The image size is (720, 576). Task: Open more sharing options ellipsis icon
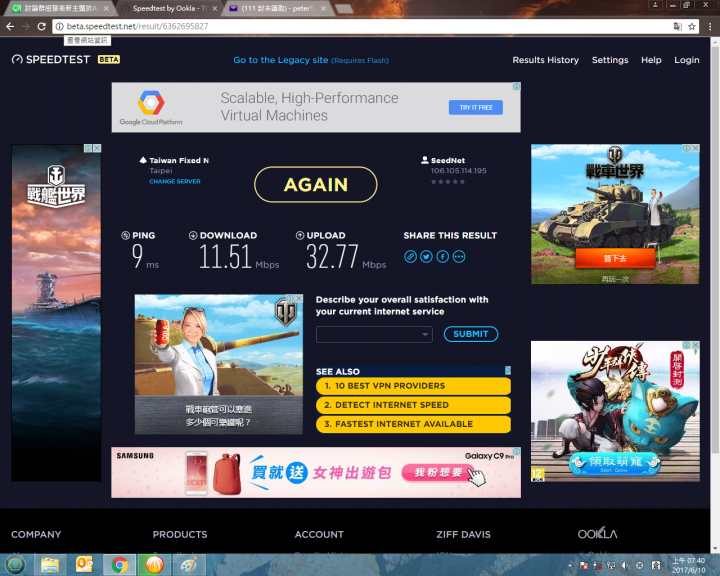tap(459, 256)
